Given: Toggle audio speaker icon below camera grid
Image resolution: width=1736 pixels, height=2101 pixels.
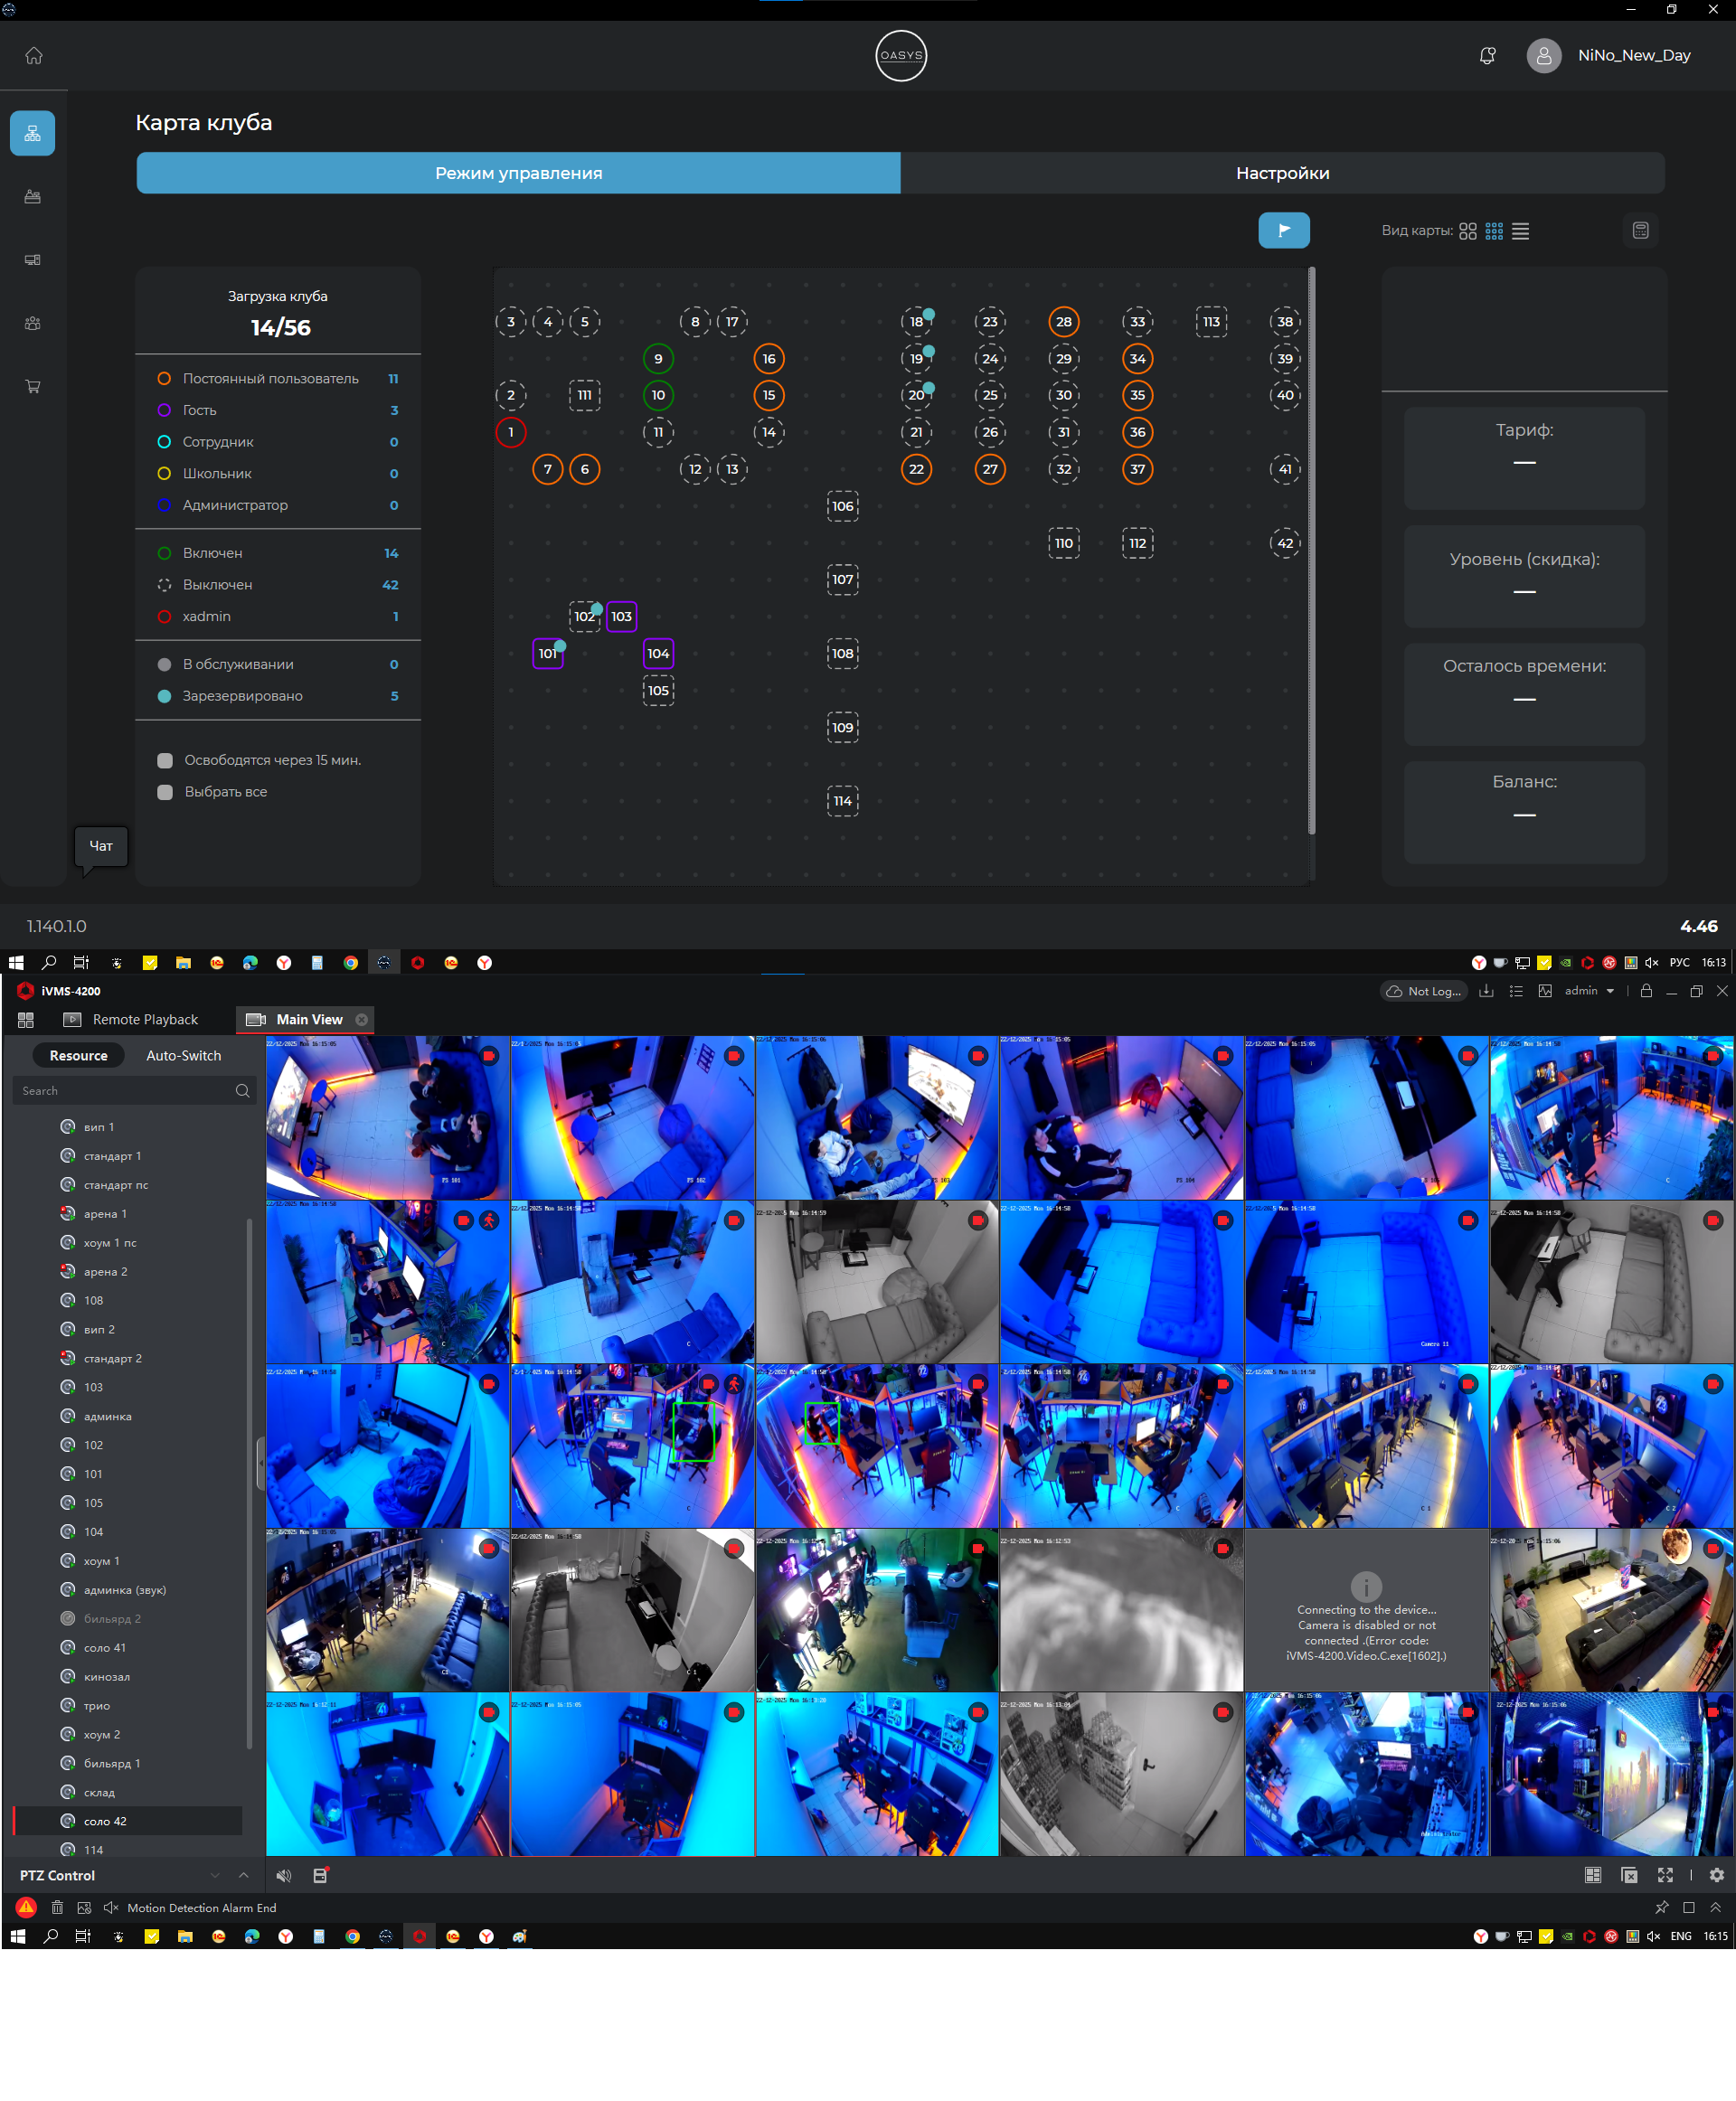Looking at the screenshot, I should point(284,1875).
